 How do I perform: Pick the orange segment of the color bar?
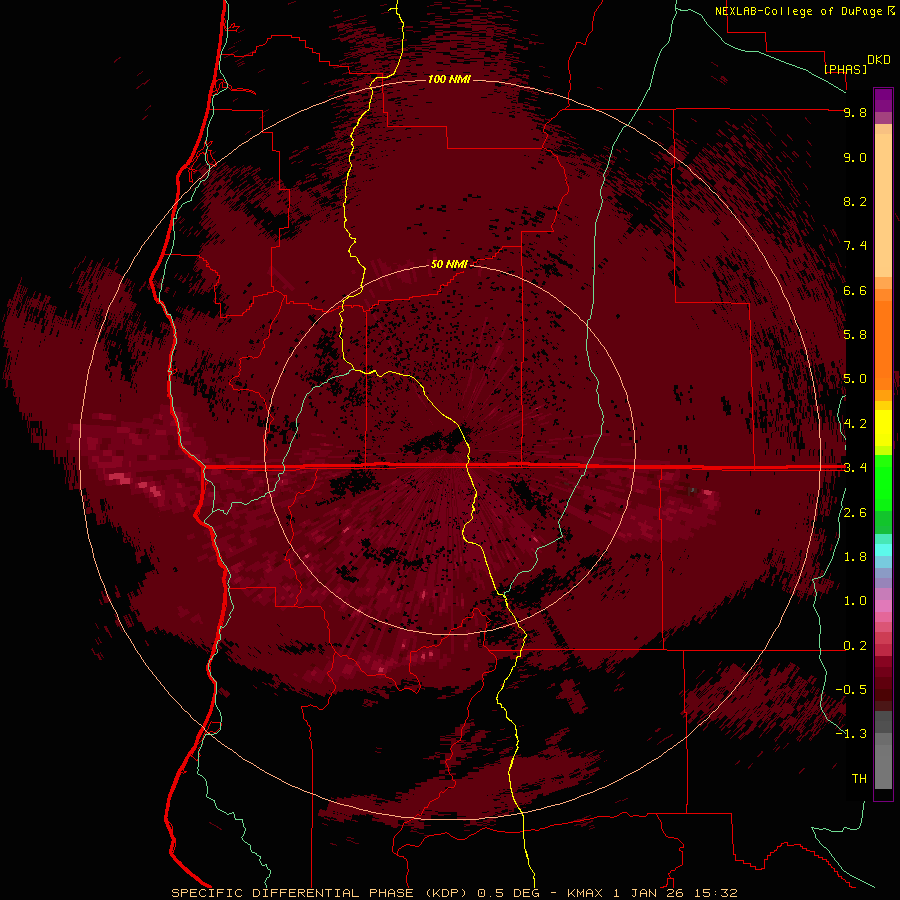click(x=883, y=345)
